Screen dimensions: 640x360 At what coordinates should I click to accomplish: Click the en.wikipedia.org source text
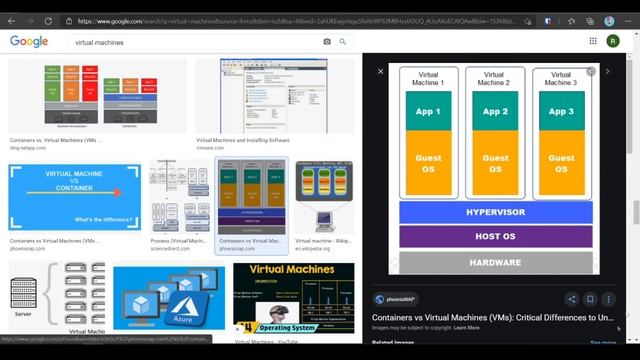click(312, 248)
